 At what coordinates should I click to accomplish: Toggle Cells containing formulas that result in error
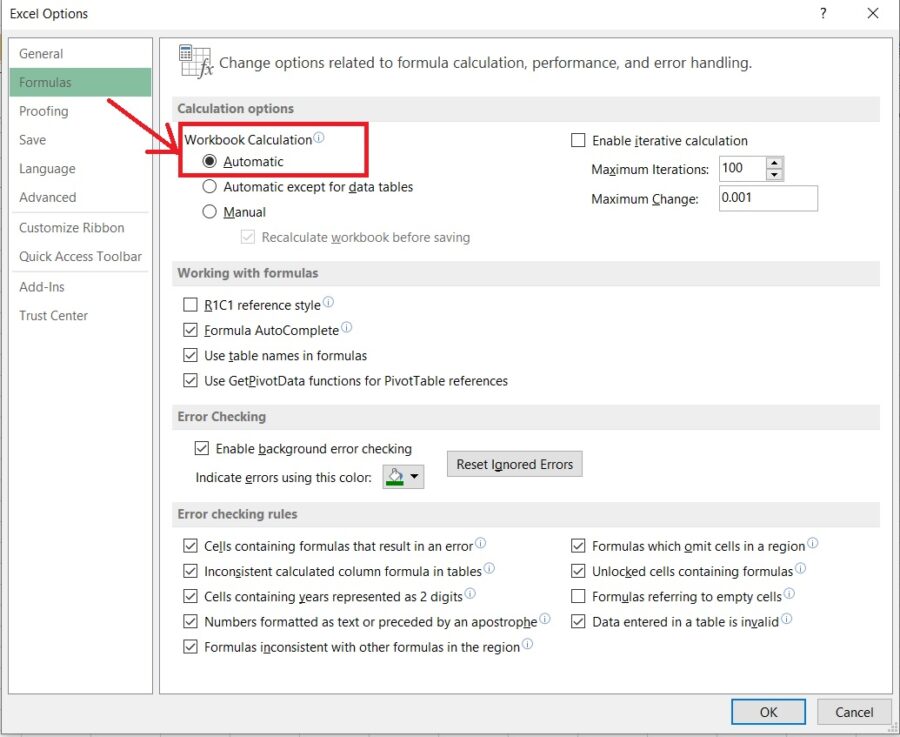(x=190, y=545)
